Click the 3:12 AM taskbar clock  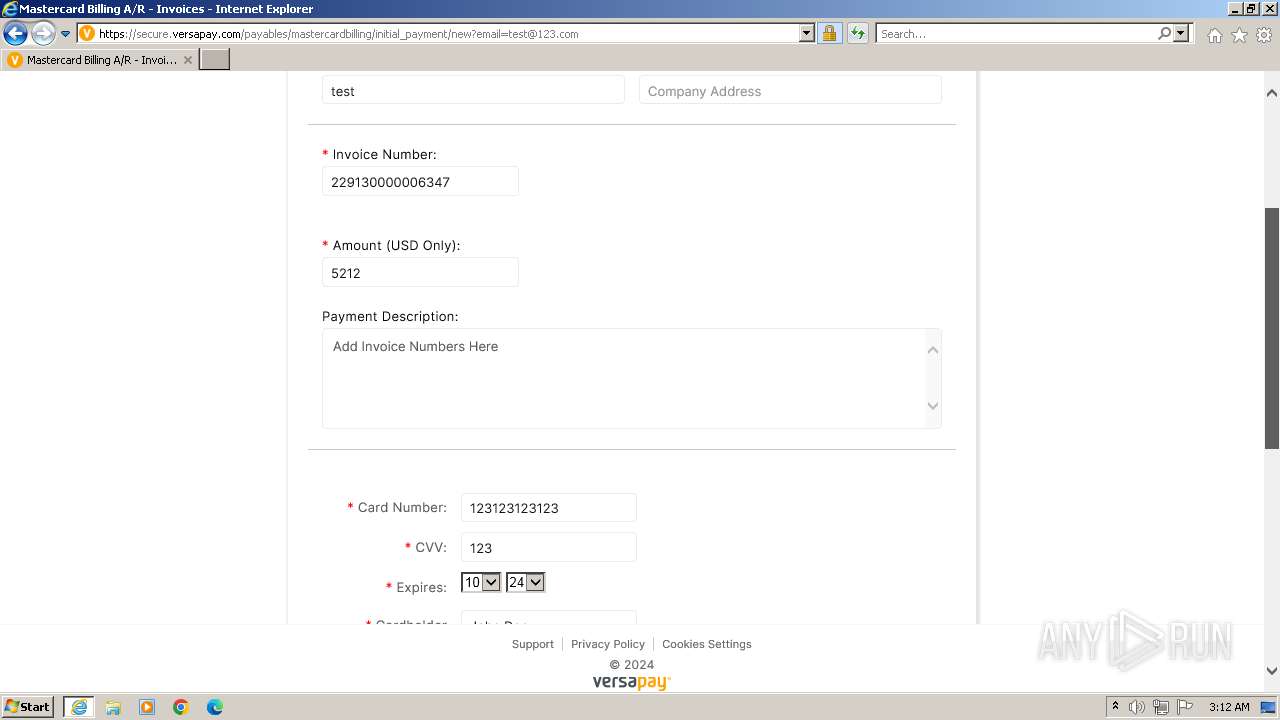[x=1229, y=707]
